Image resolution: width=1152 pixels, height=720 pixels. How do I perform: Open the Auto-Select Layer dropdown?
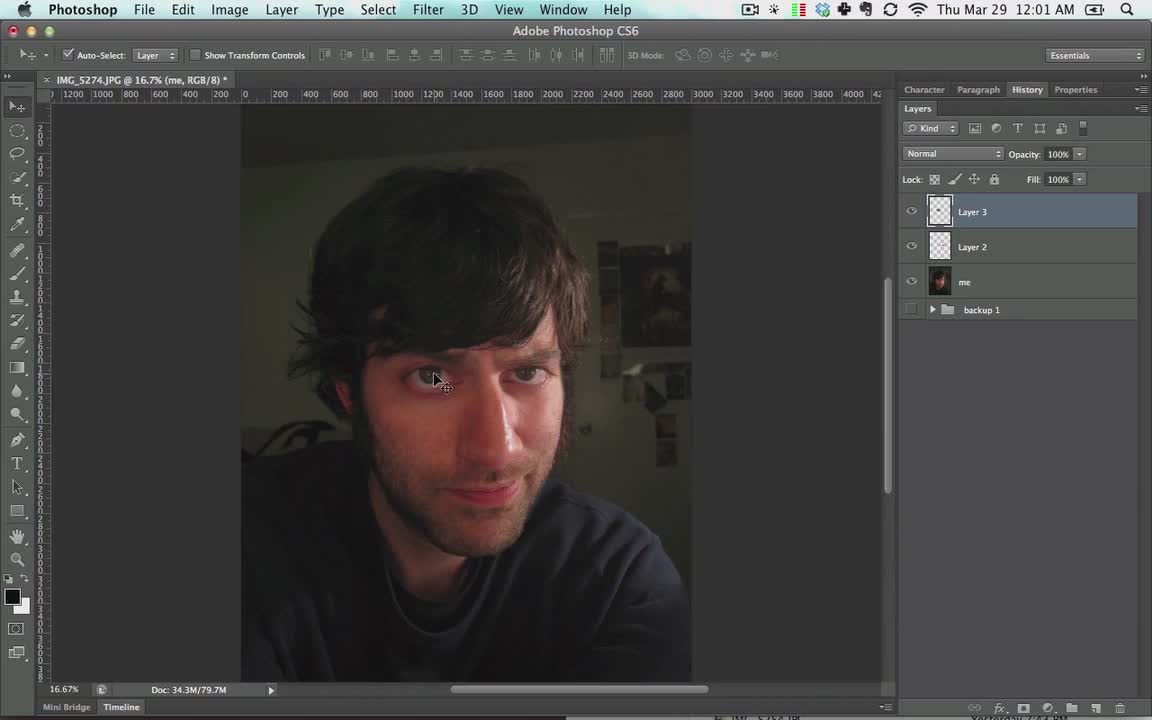pyautogui.click(x=155, y=55)
